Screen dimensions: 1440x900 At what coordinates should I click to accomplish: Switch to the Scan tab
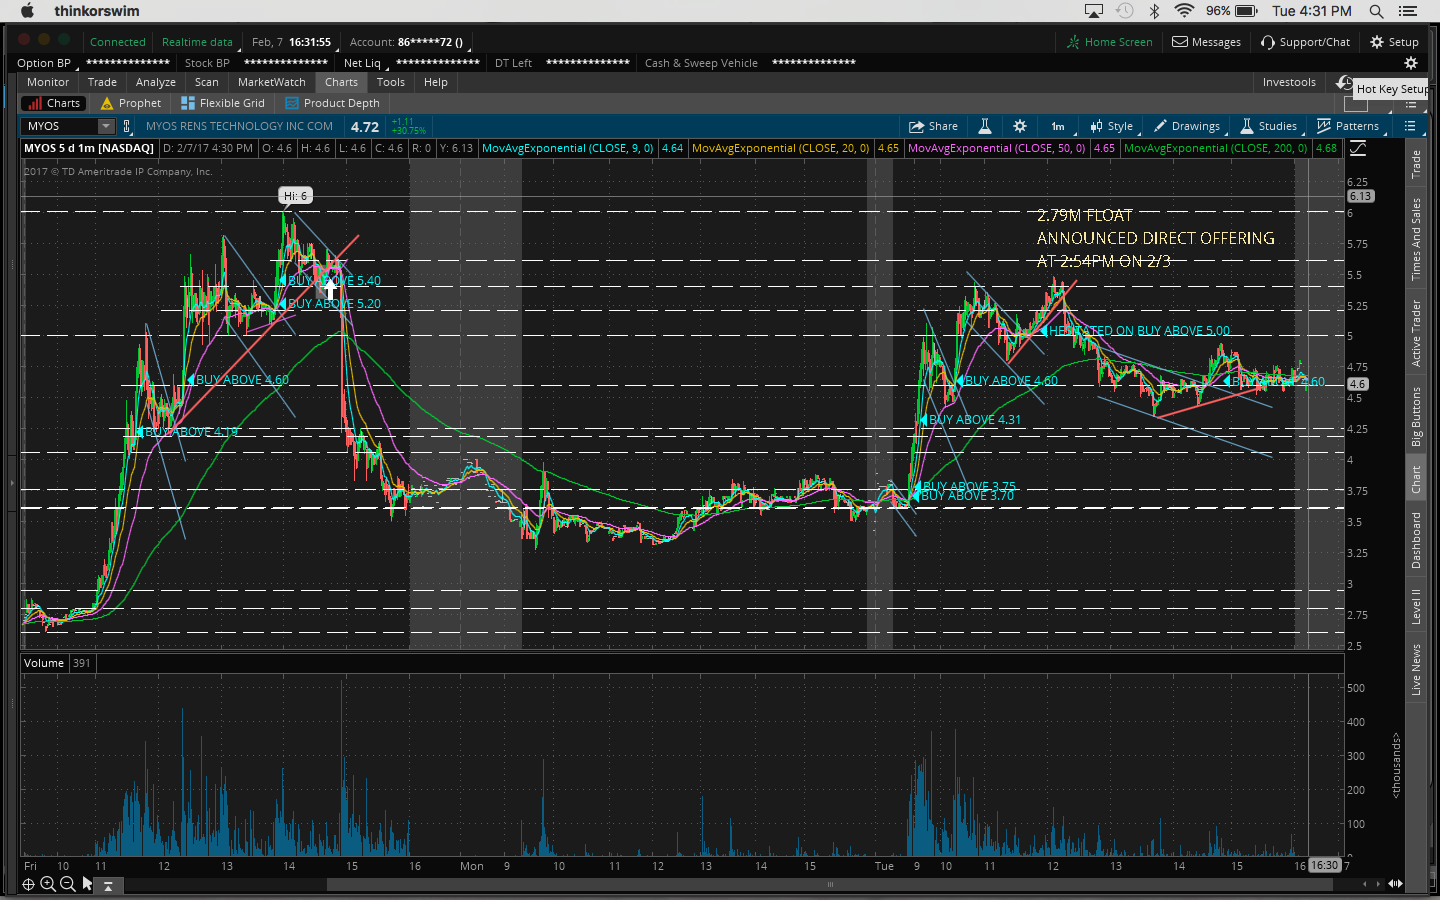[x=207, y=82]
